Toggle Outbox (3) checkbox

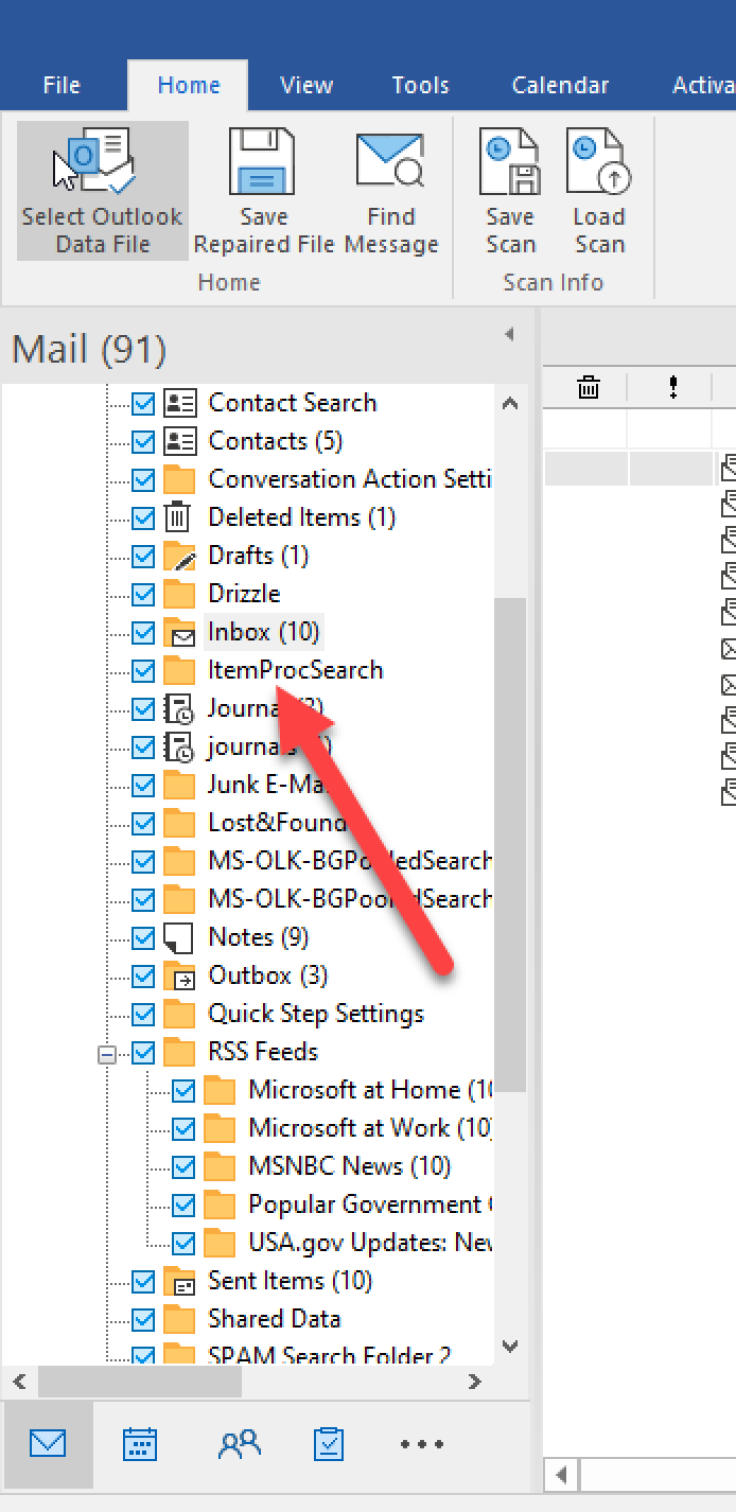tap(144, 975)
